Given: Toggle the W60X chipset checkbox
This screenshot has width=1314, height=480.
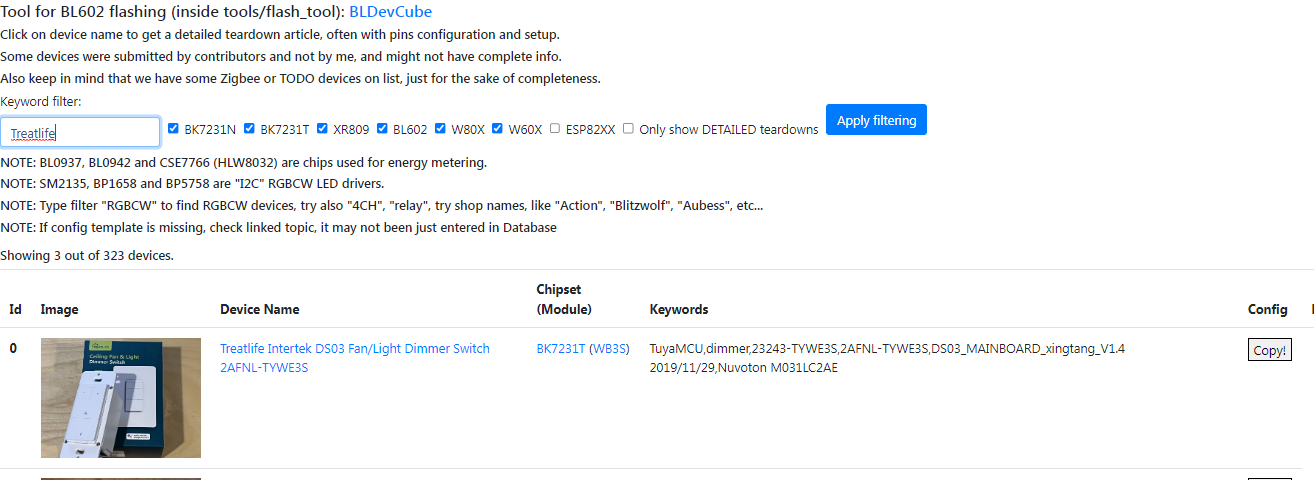Looking at the screenshot, I should (x=497, y=129).
